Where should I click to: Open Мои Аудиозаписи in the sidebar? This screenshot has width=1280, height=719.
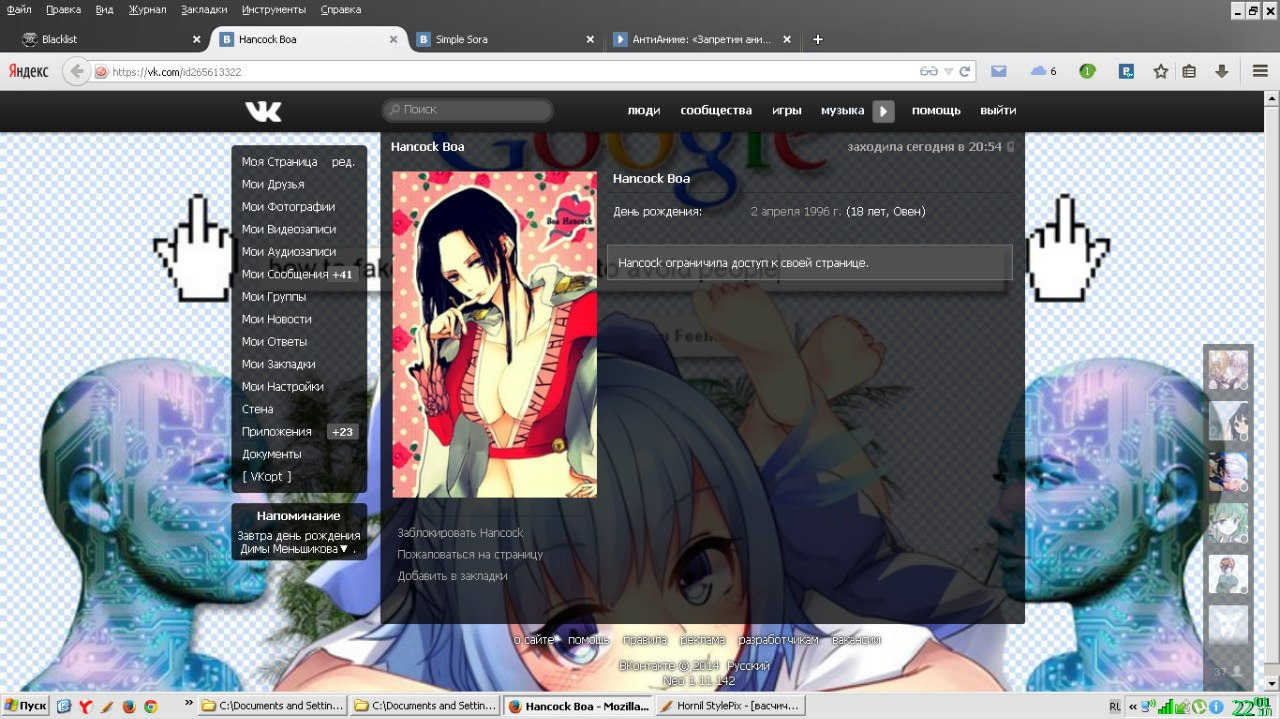click(289, 252)
